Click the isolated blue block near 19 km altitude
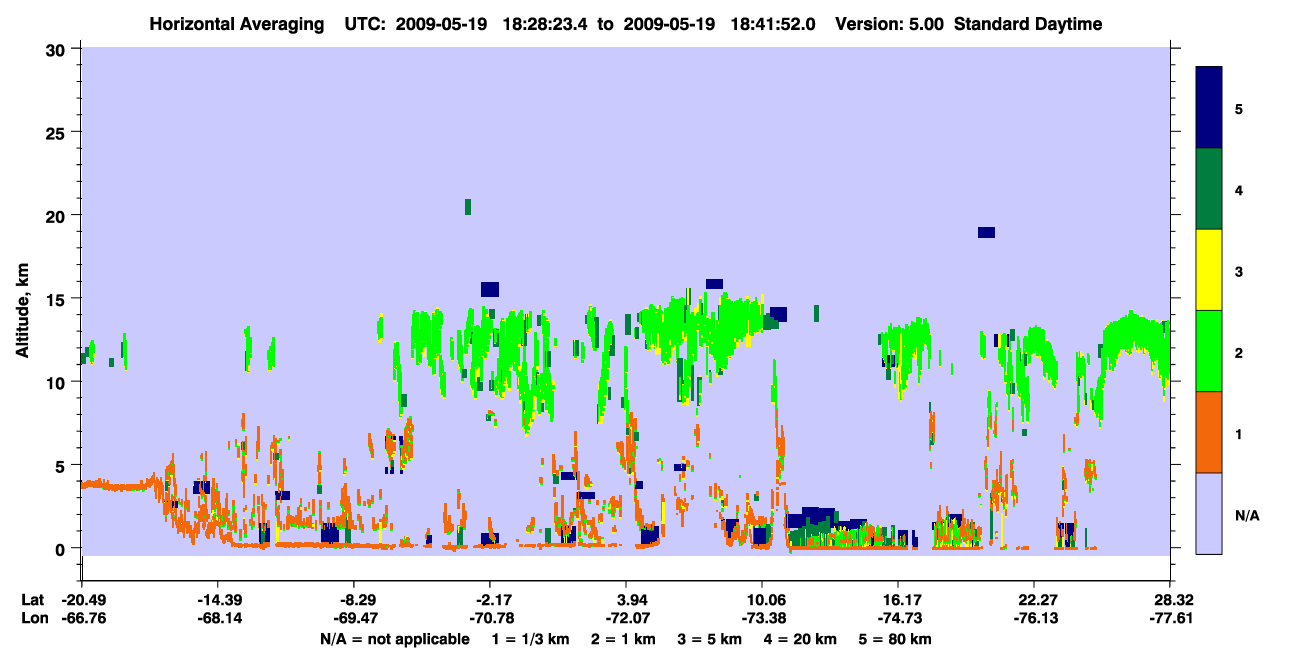 pyautogui.click(x=986, y=232)
